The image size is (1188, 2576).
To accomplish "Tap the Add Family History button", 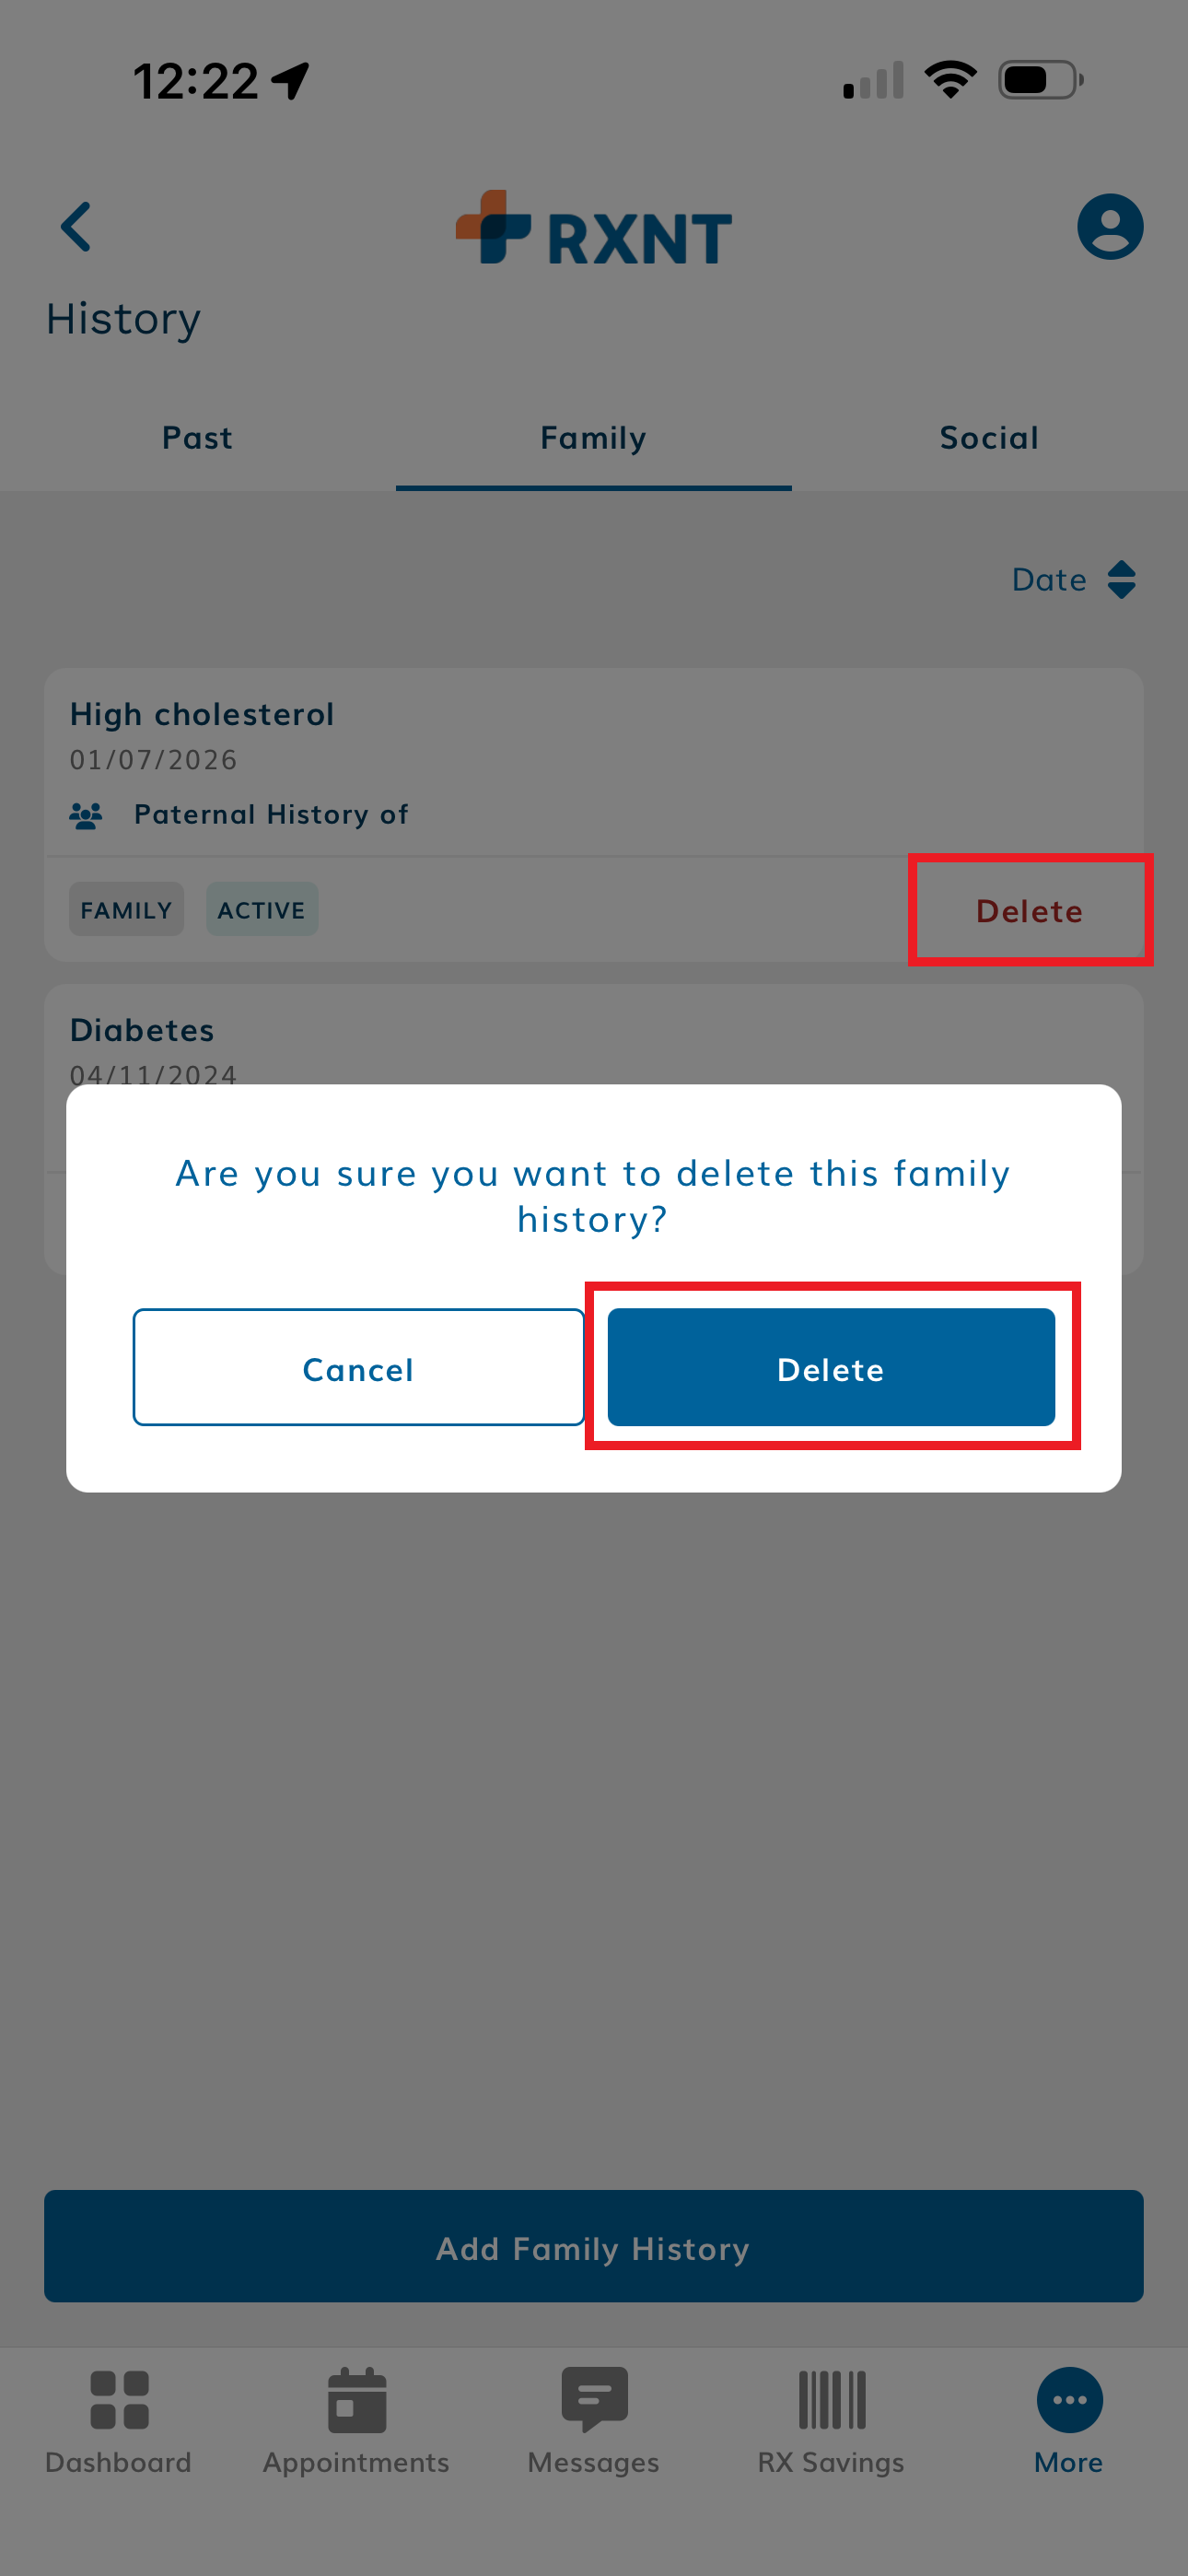I will [594, 2247].
